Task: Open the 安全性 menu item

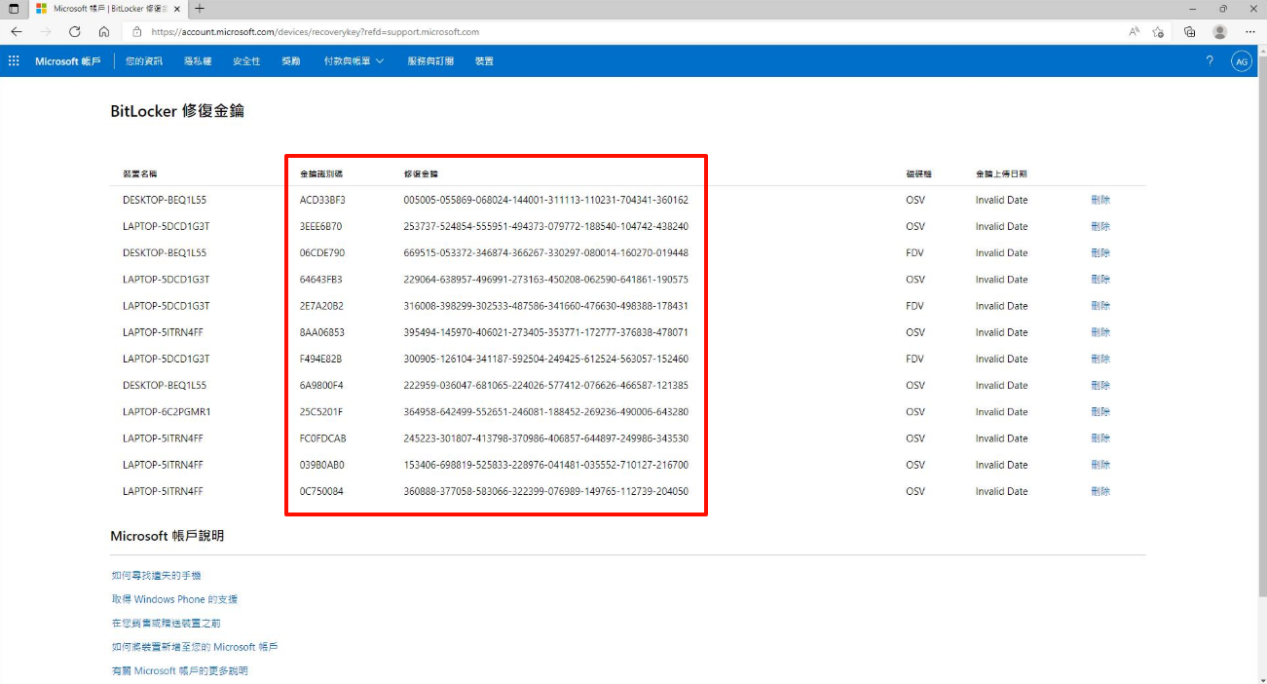Action: point(246,61)
